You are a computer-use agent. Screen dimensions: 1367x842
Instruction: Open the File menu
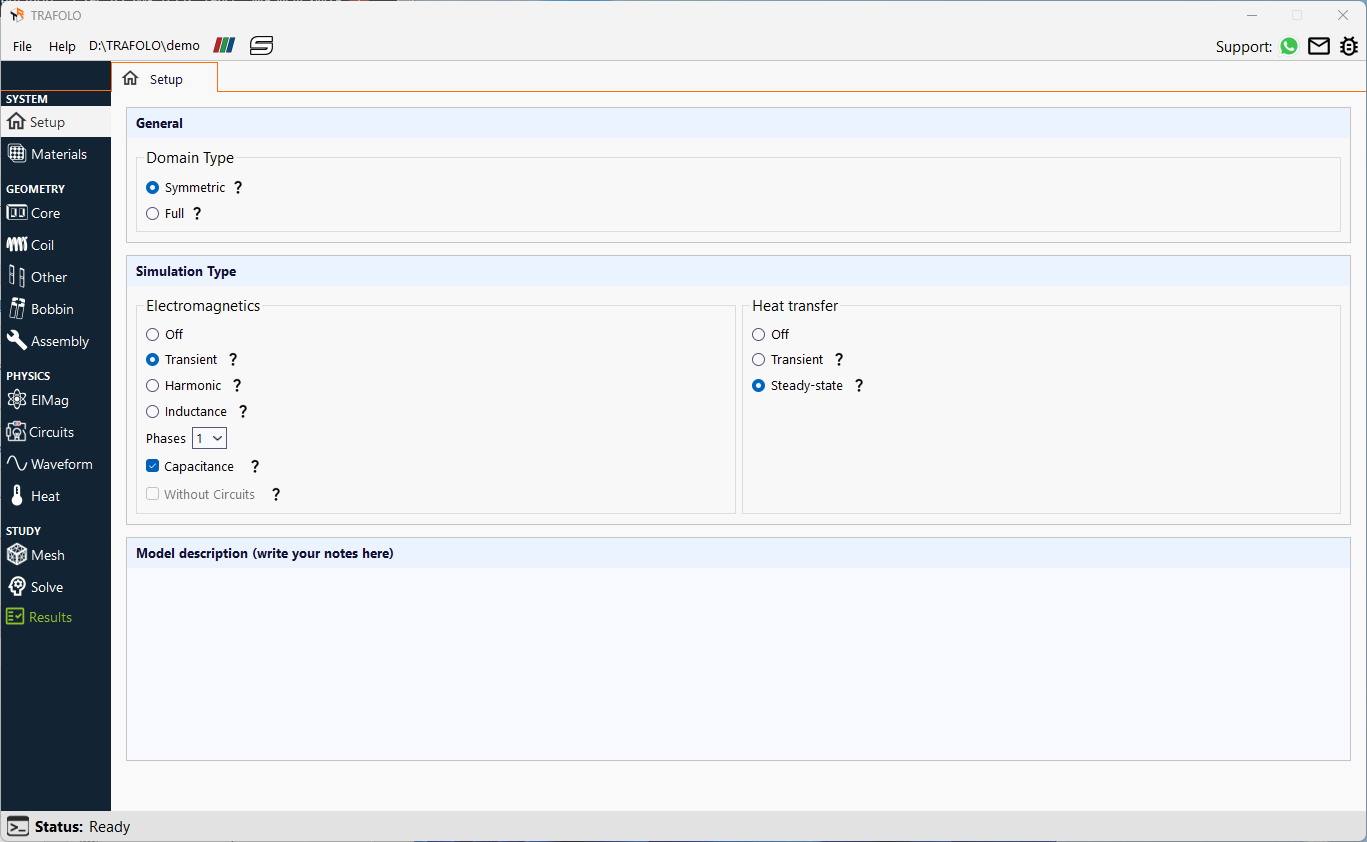point(22,46)
